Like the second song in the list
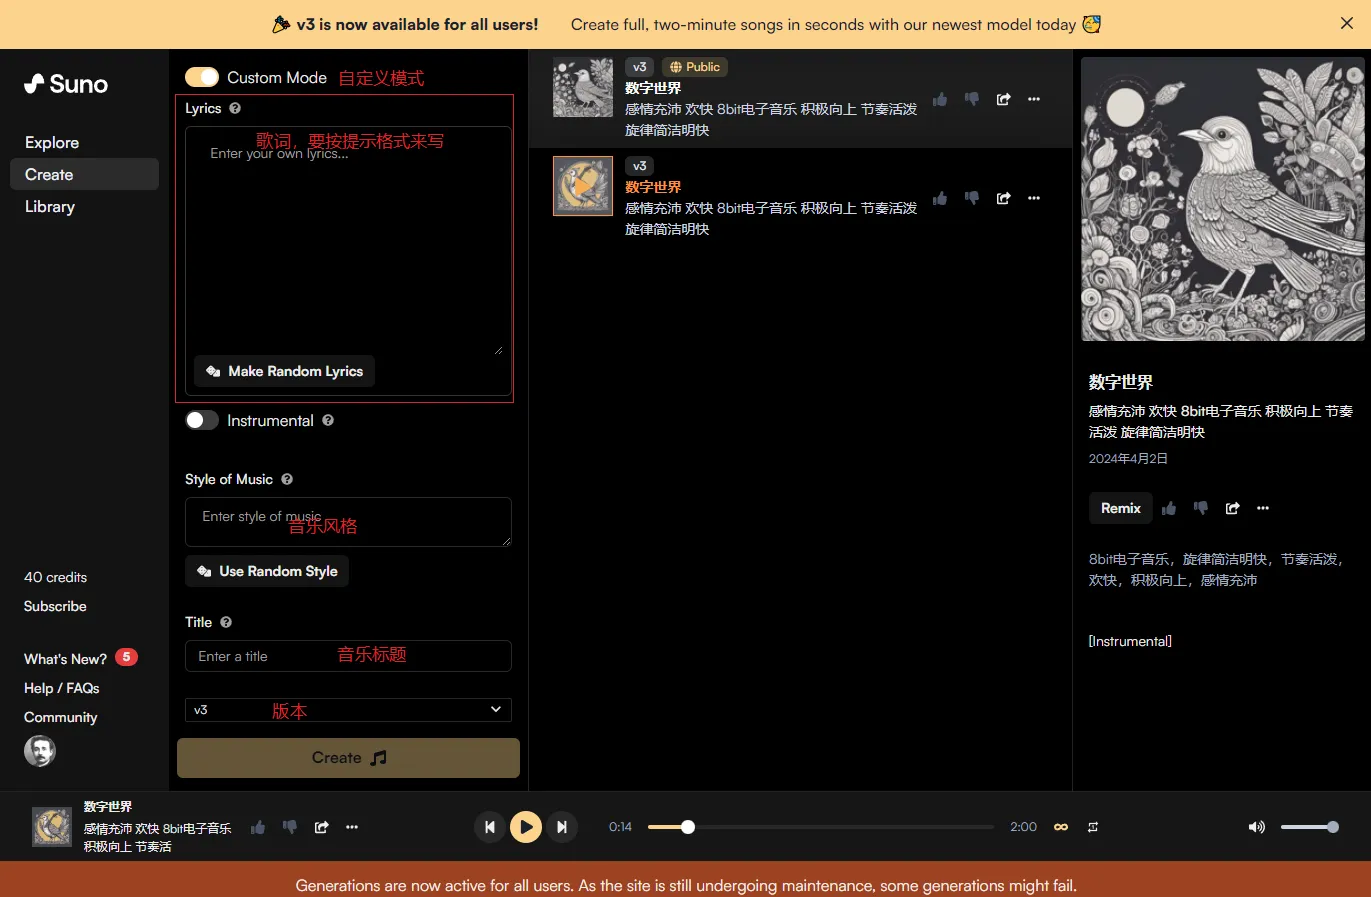Image resolution: width=1371 pixels, height=897 pixels. click(940, 198)
